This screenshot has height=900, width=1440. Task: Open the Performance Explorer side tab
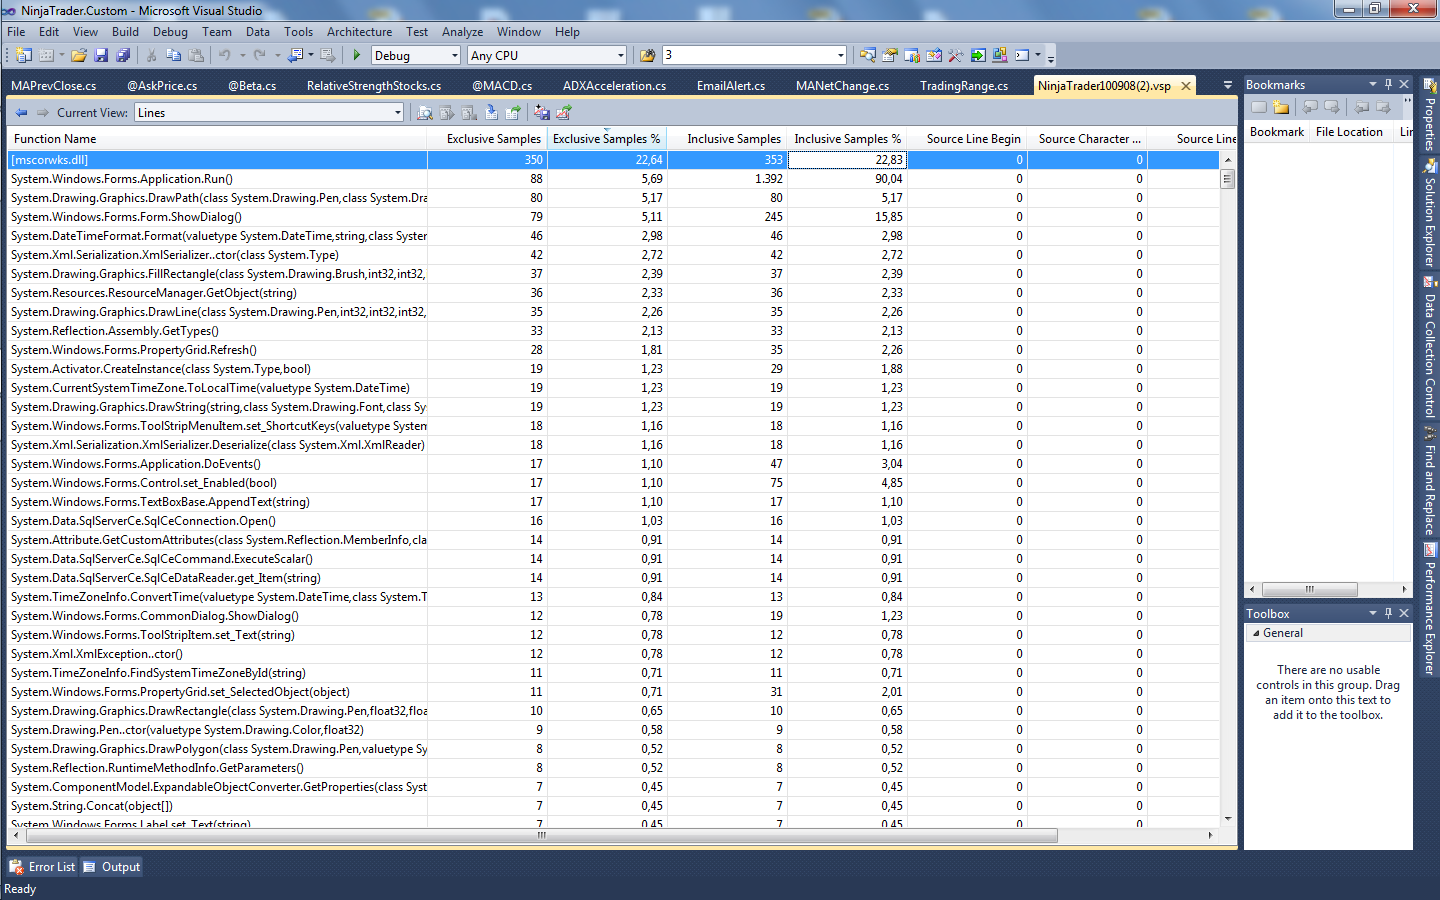point(1429,610)
